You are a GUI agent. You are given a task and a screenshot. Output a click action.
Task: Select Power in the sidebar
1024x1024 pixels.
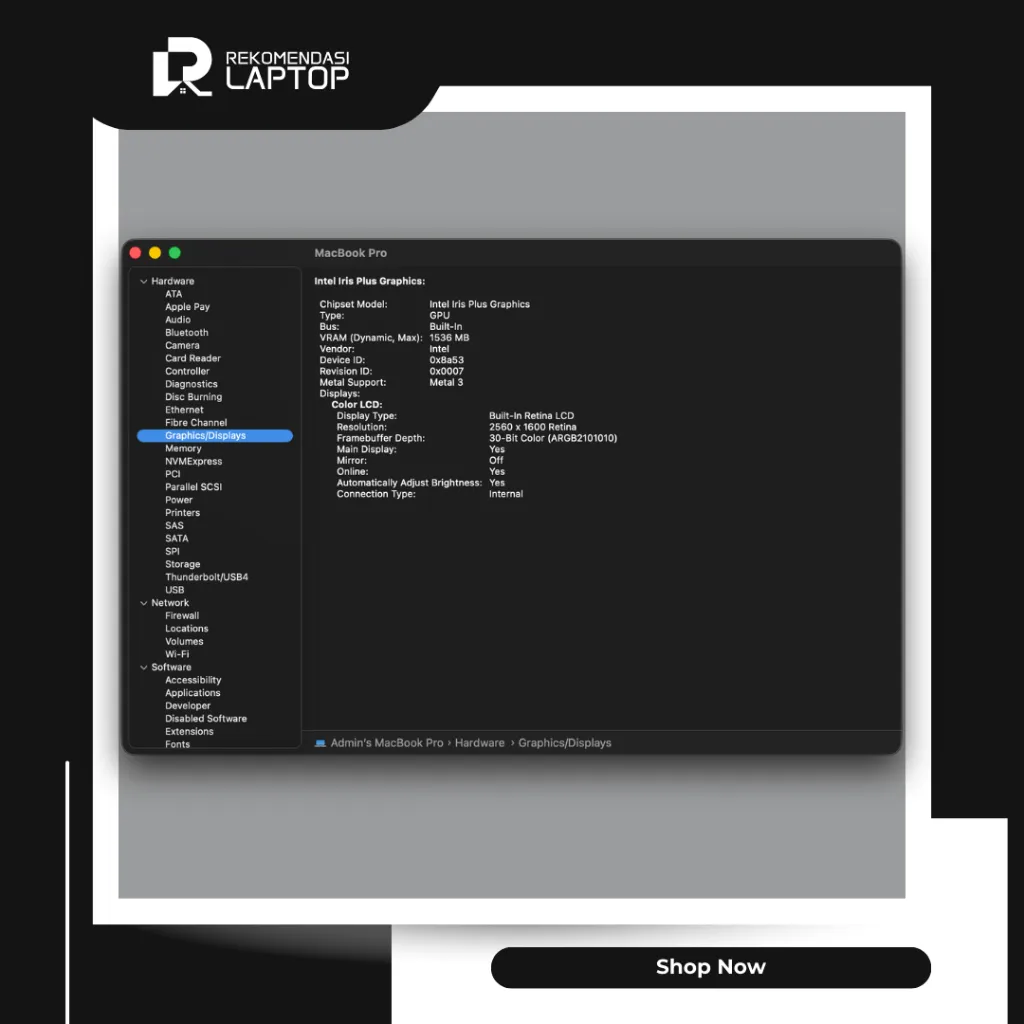(x=179, y=499)
